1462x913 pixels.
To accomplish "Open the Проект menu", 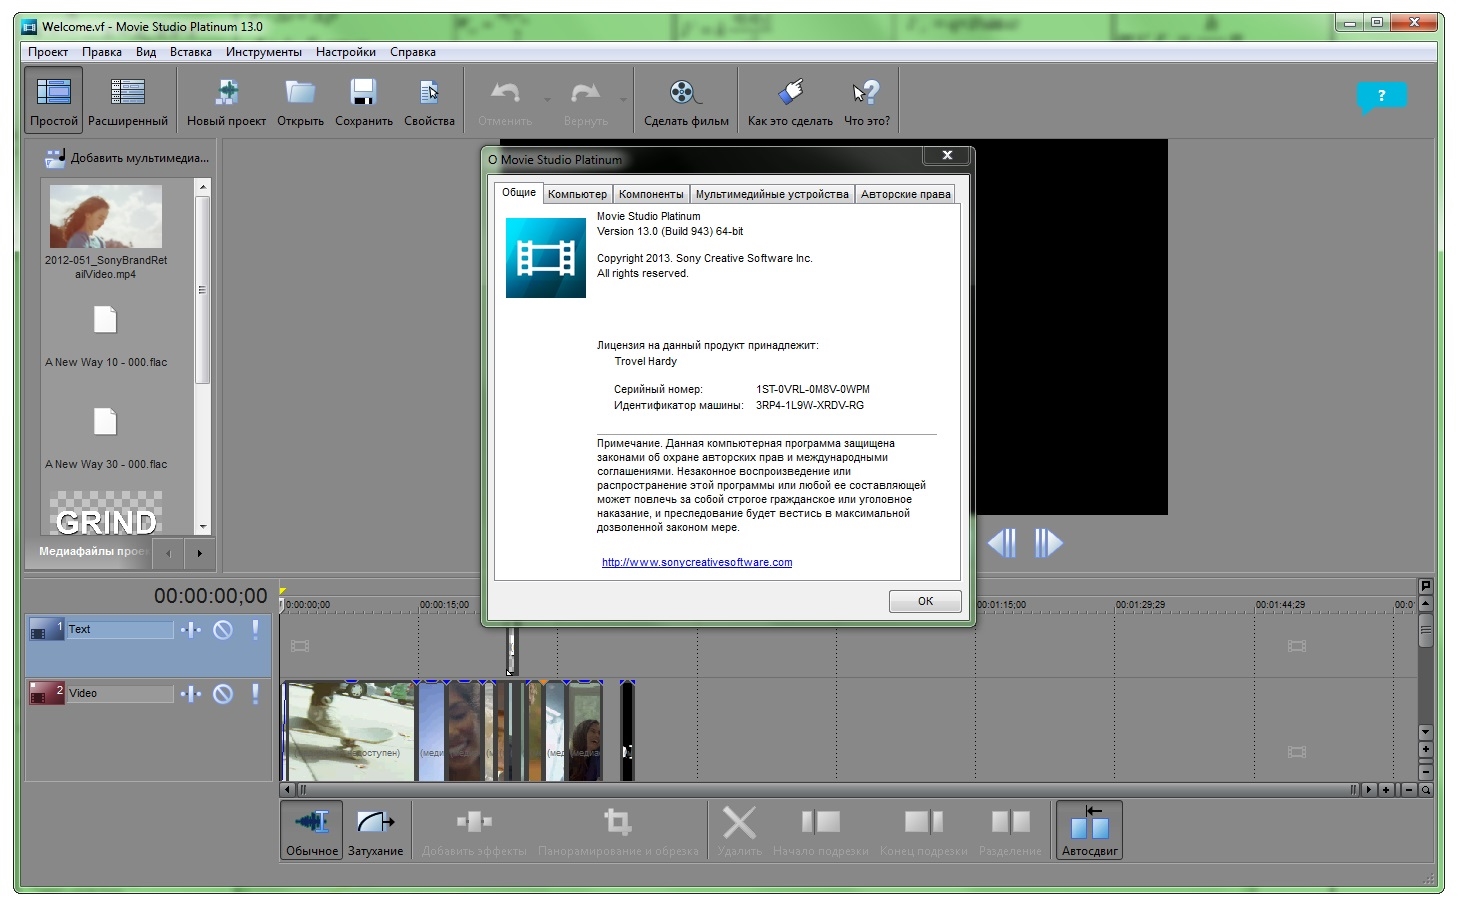I will [48, 52].
